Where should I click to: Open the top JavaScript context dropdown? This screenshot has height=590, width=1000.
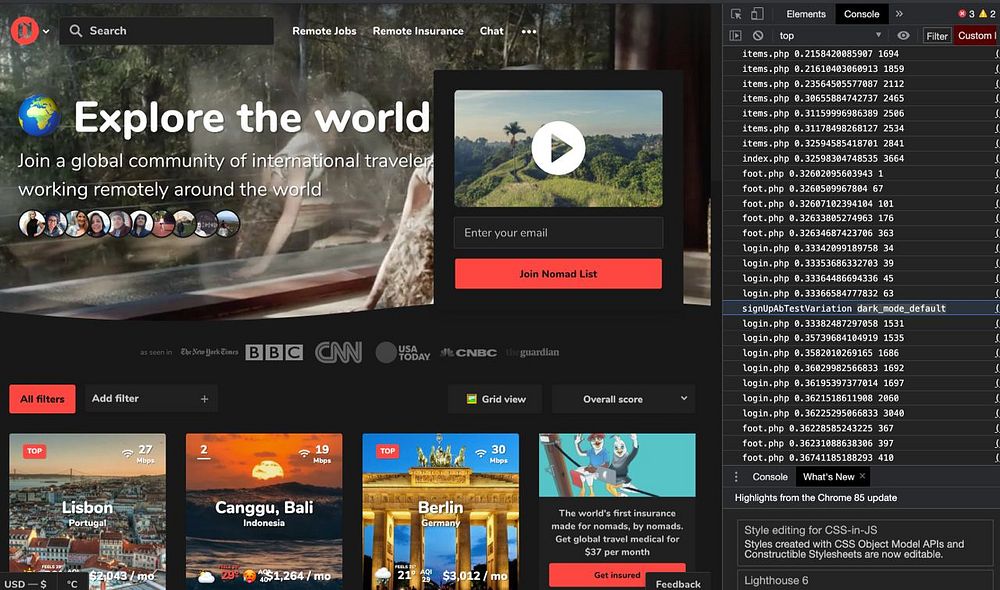click(x=830, y=36)
